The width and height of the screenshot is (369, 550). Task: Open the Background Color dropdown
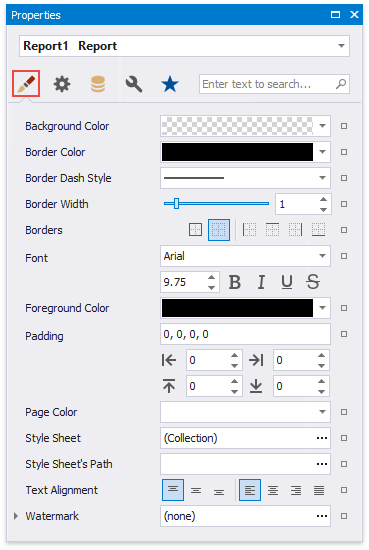tap(322, 126)
